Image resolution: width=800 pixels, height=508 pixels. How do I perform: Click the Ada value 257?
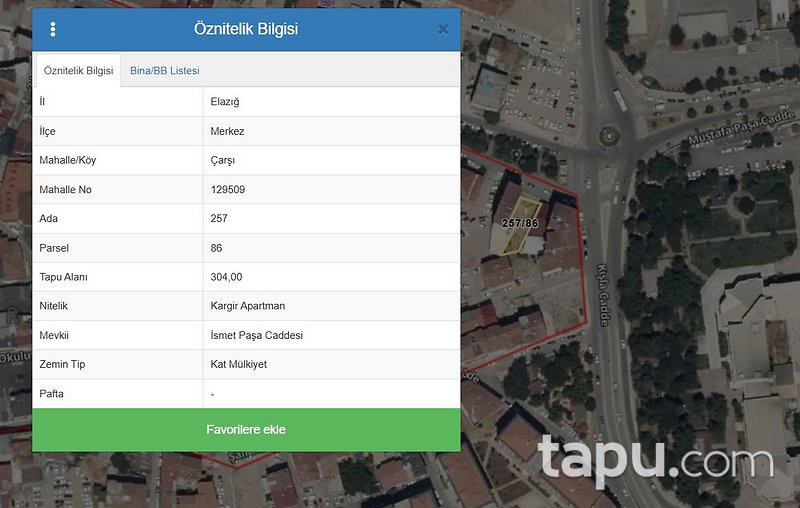coord(219,218)
